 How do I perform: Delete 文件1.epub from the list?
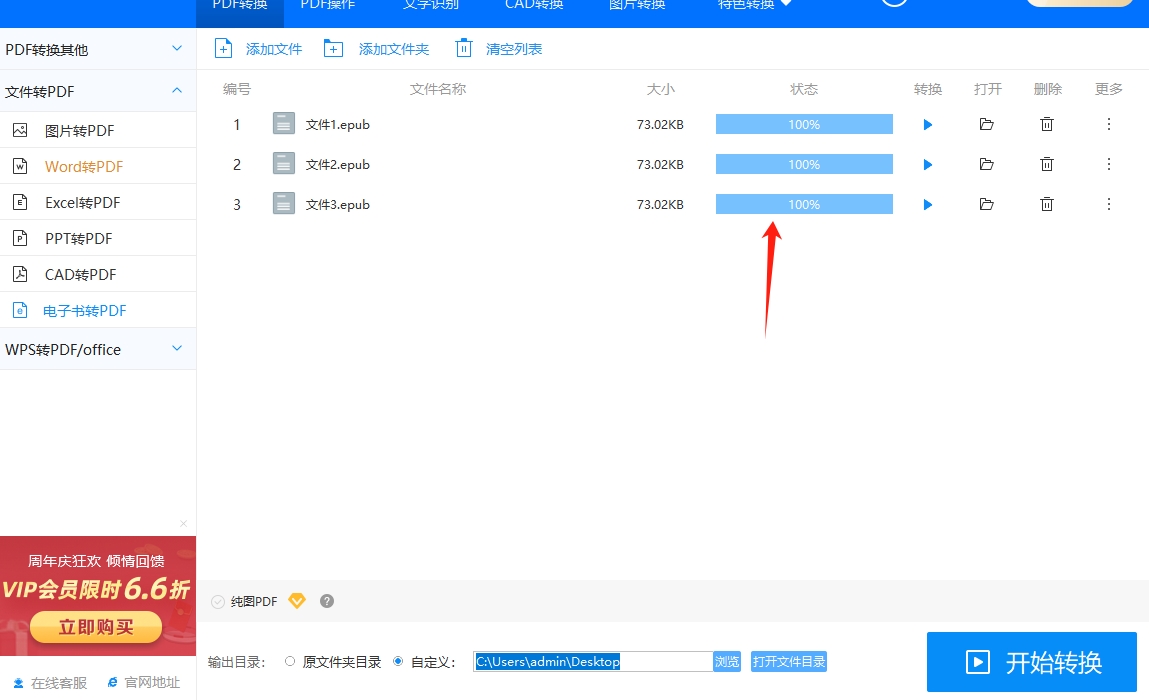(x=1047, y=124)
